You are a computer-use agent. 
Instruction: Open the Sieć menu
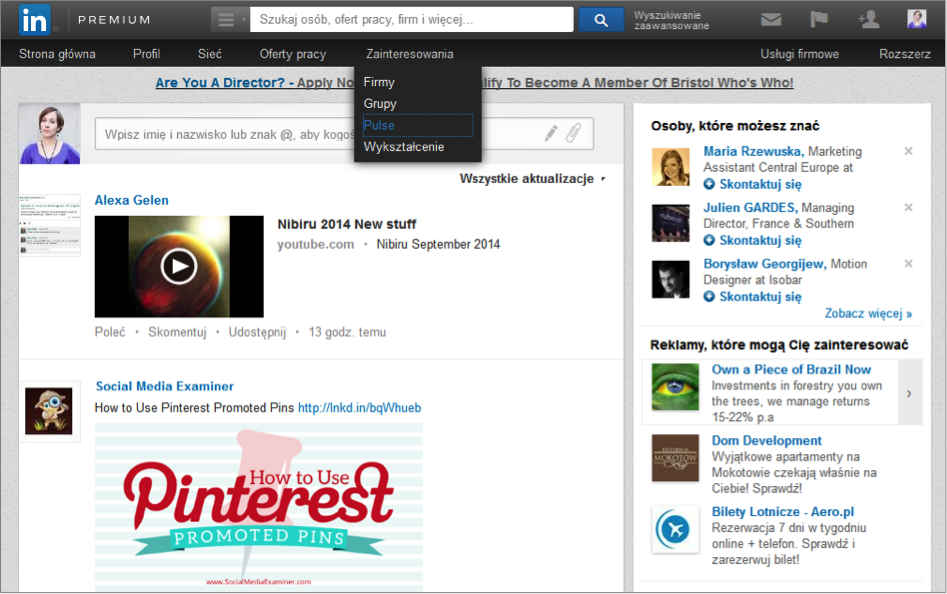tap(210, 54)
